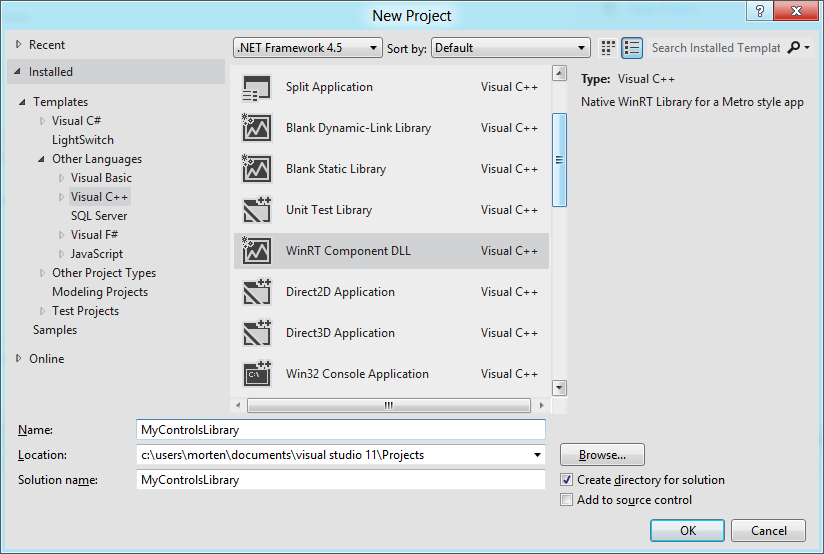
Task: Click the template list scroll down arrow
Action: click(560, 388)
